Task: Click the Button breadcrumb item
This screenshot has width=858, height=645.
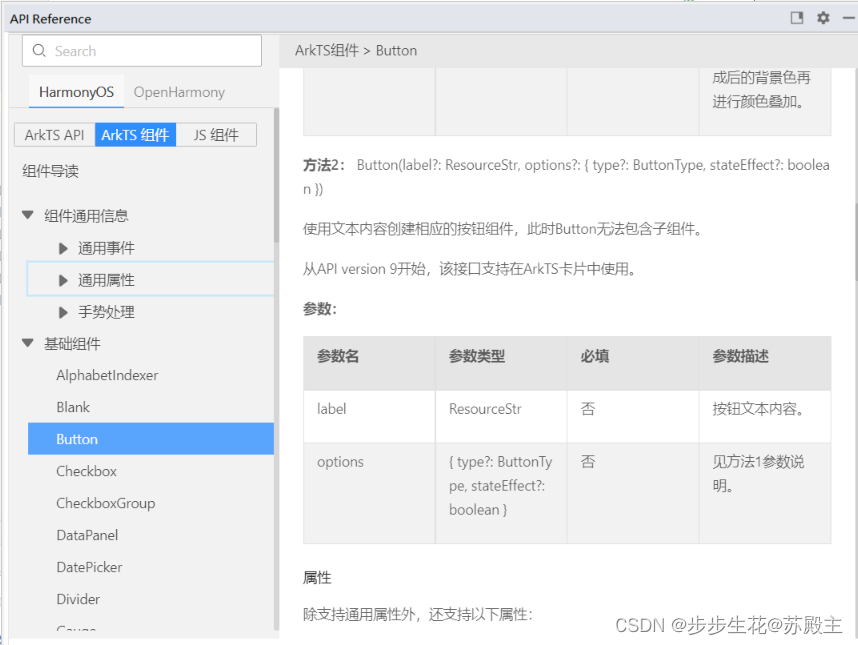Action: [x=396, y=50]
